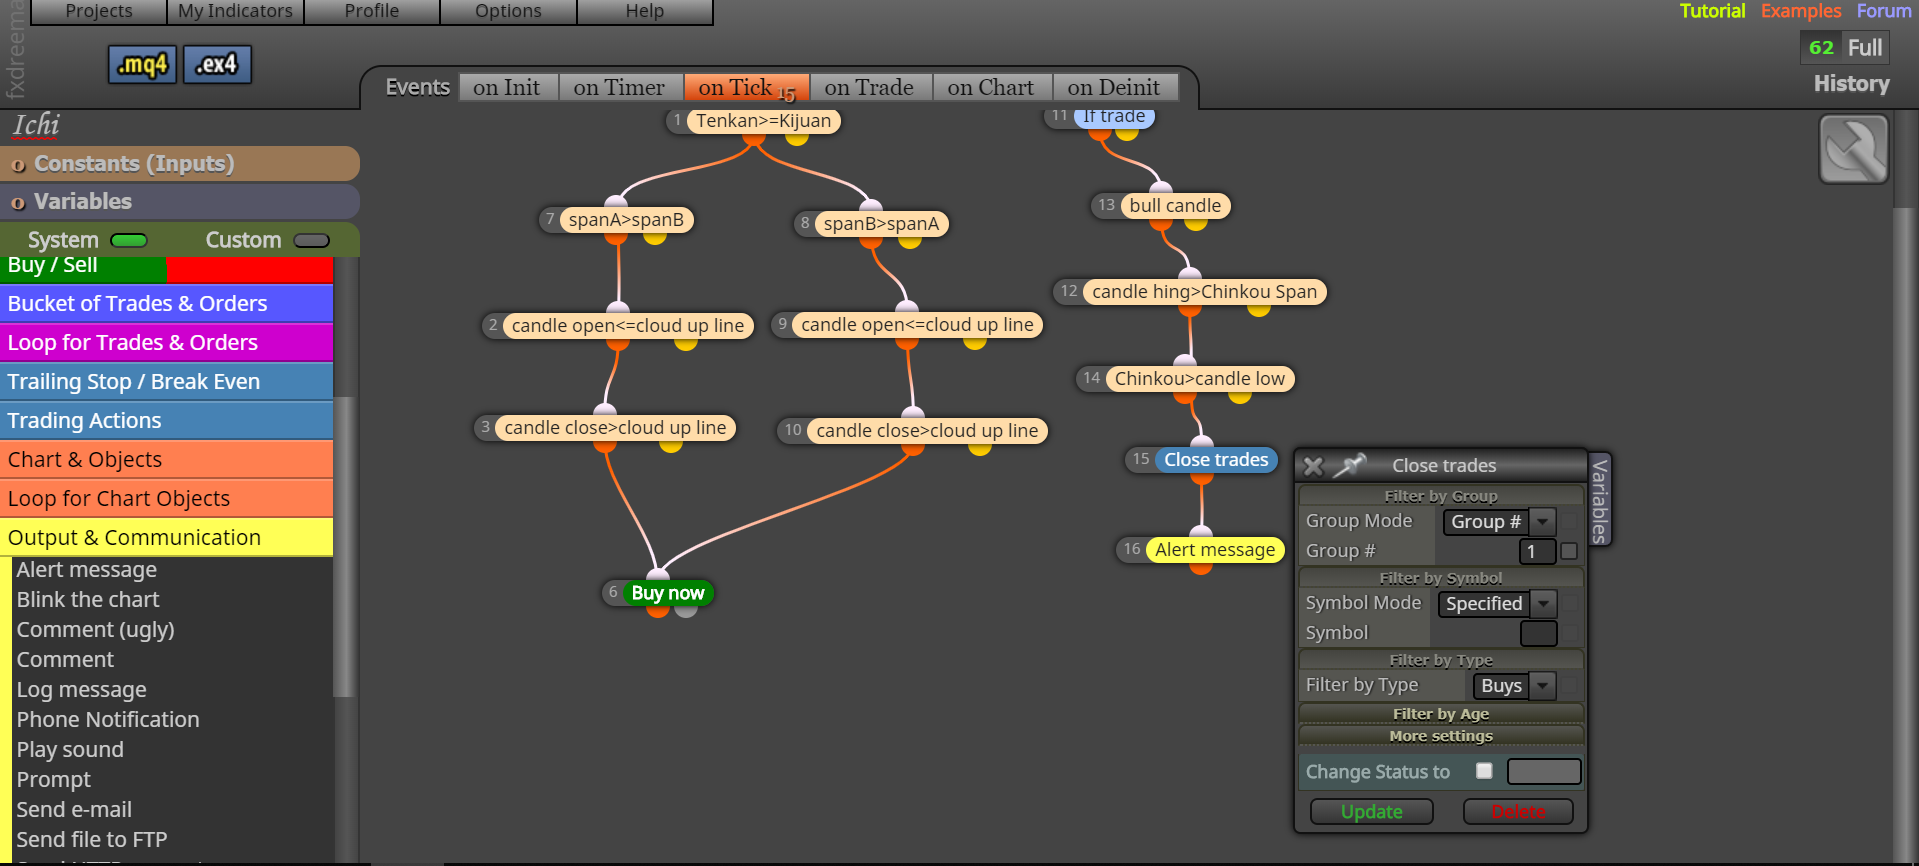Open the wrench tools icon
This screenshot has height=866, width=1919.
1853,149
